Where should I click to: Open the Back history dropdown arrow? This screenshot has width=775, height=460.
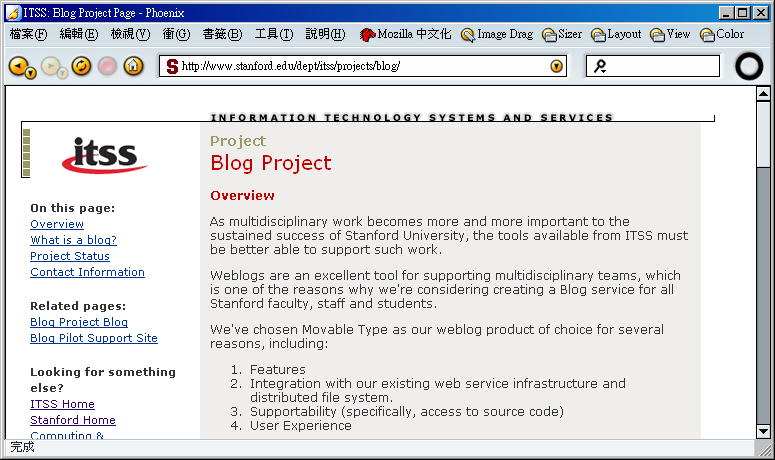pyautogui.click(x=31, y=74)
